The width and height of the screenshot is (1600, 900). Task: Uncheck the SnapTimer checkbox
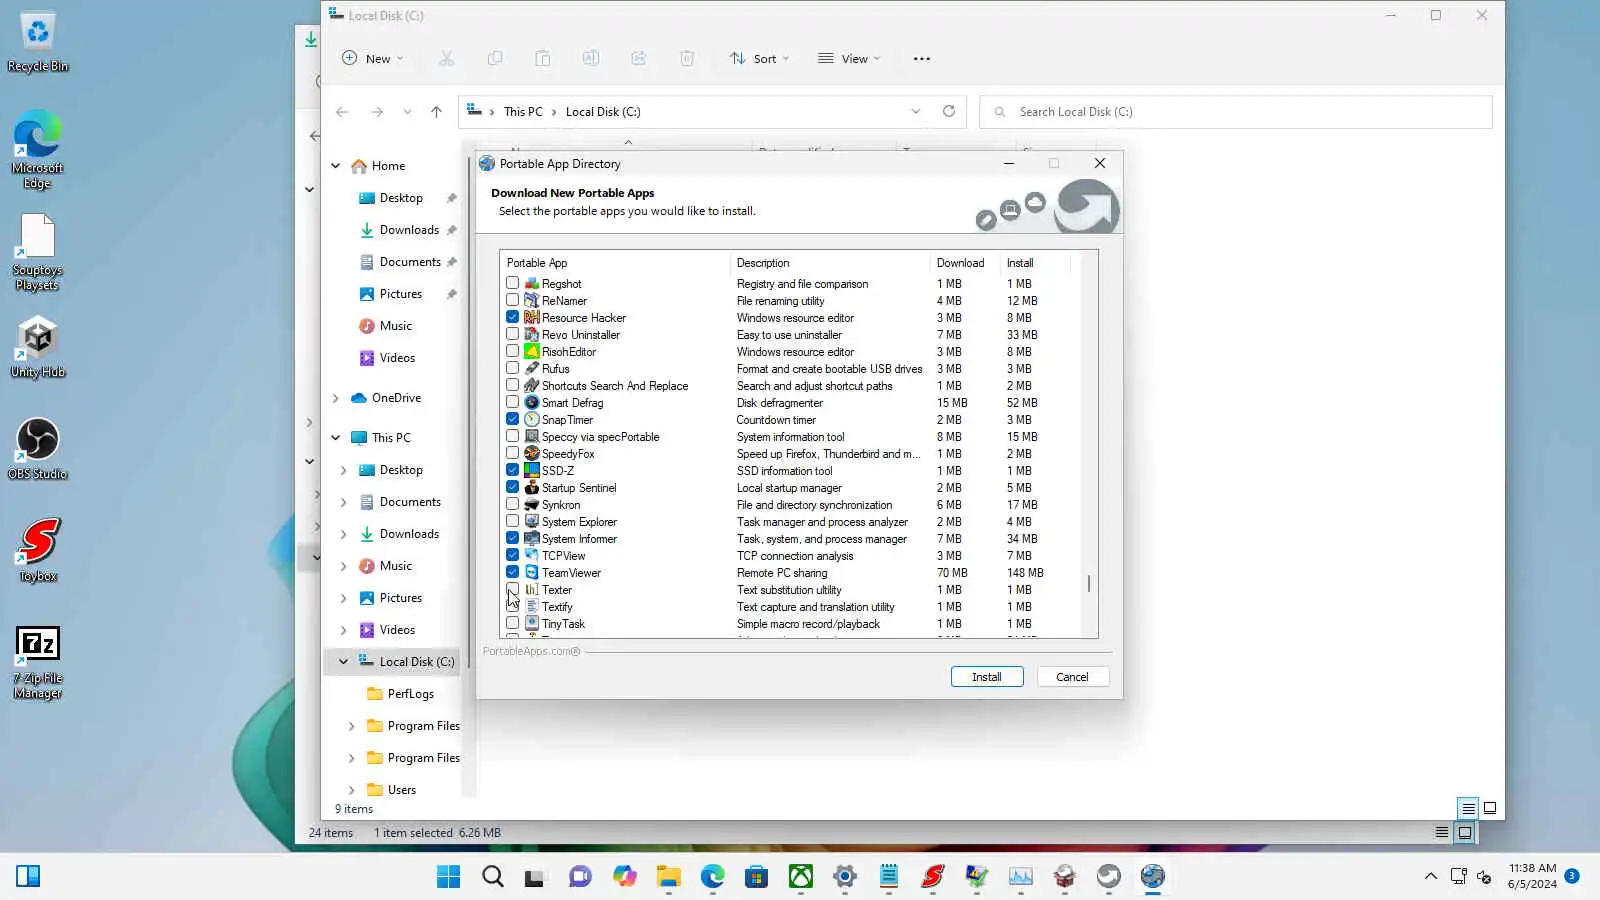513,420
